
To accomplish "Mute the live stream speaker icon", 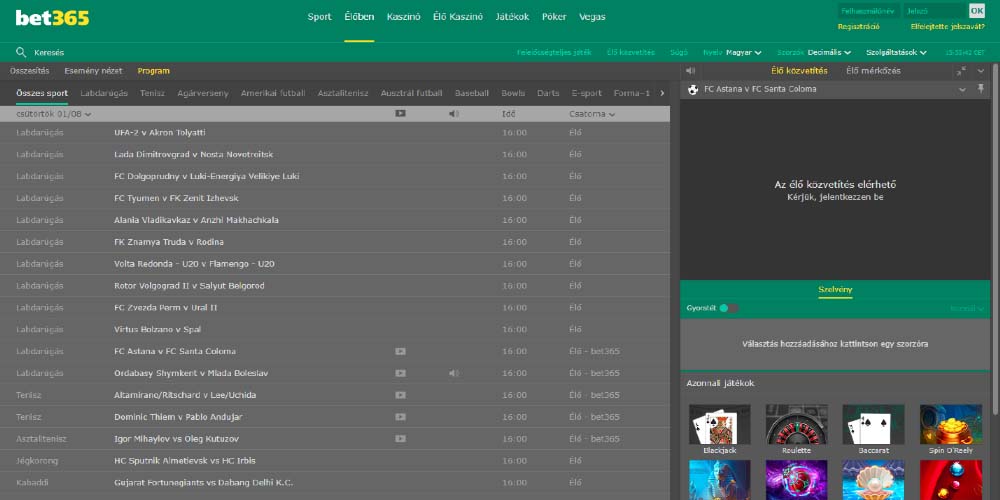I will tap(688, 71).
